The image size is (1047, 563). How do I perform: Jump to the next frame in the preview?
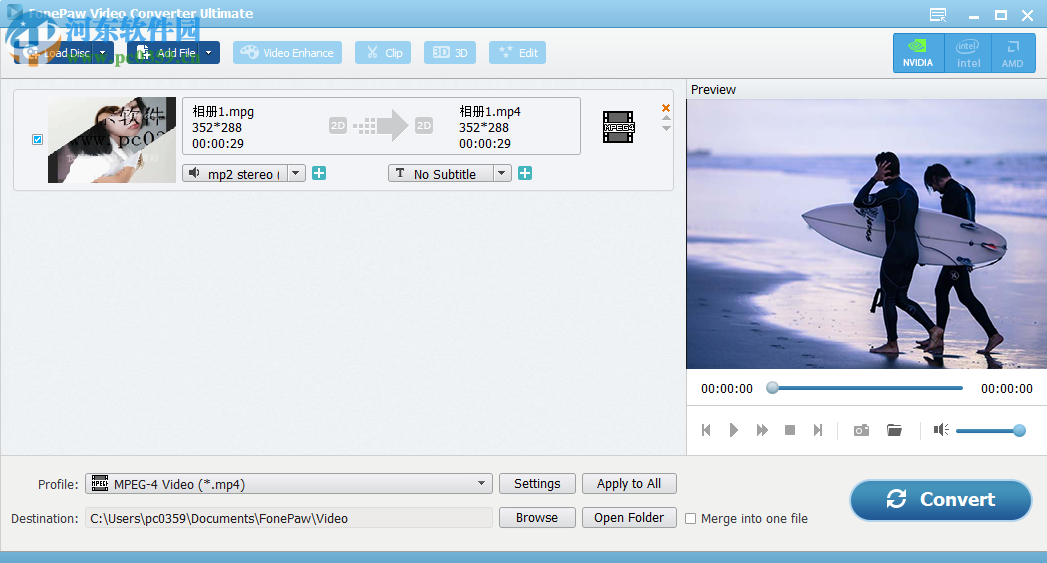(x=818, y=430)
